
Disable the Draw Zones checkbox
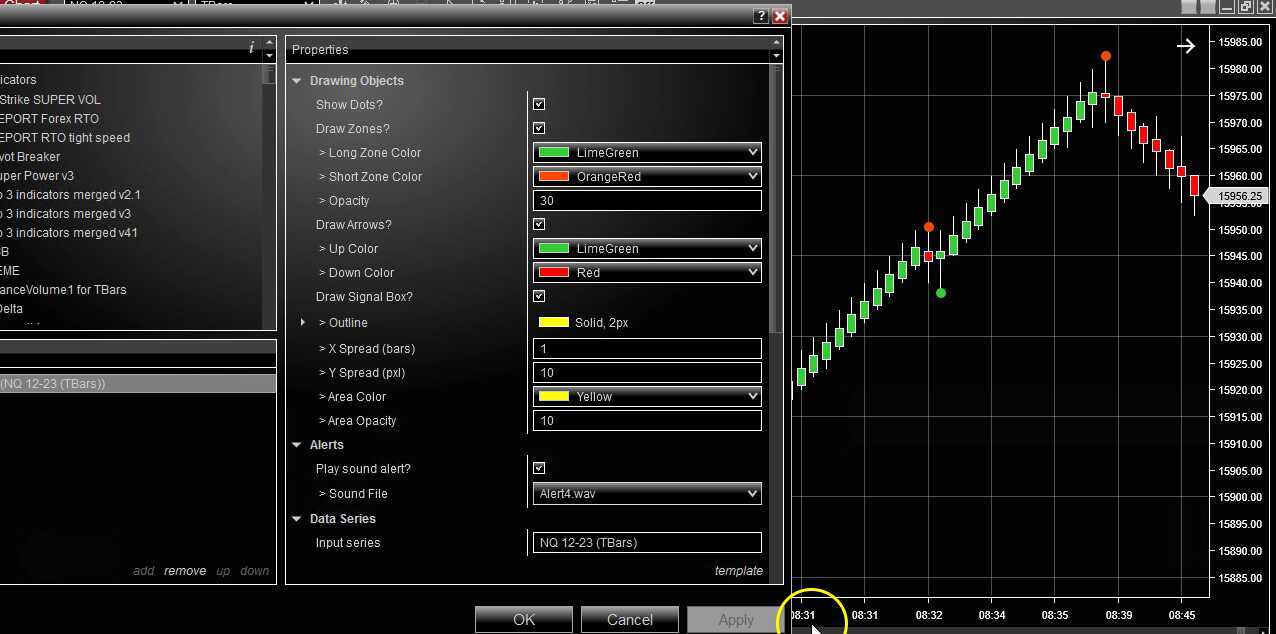(539, 129)
